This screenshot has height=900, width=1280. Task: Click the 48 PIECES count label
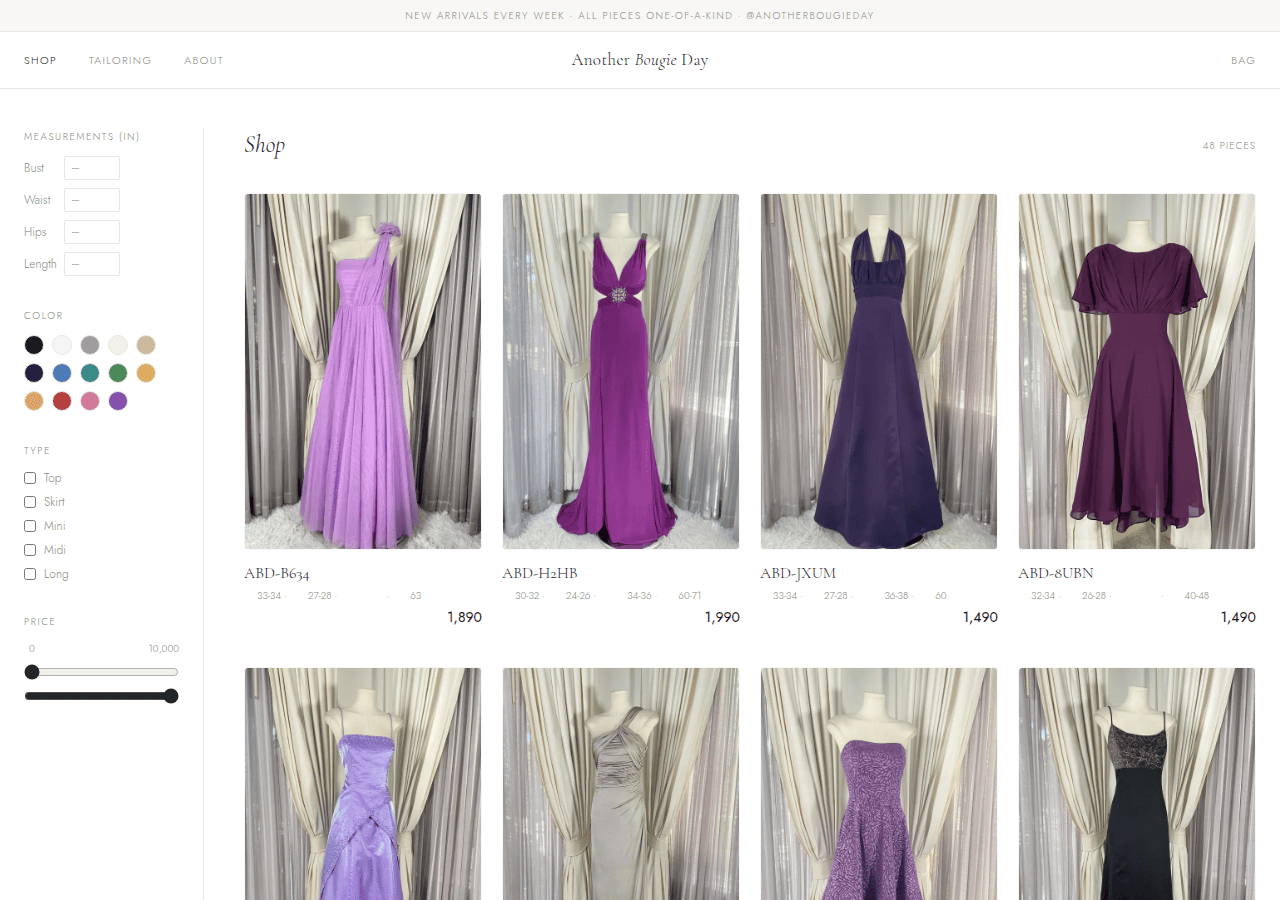[x=1229, y=146]
